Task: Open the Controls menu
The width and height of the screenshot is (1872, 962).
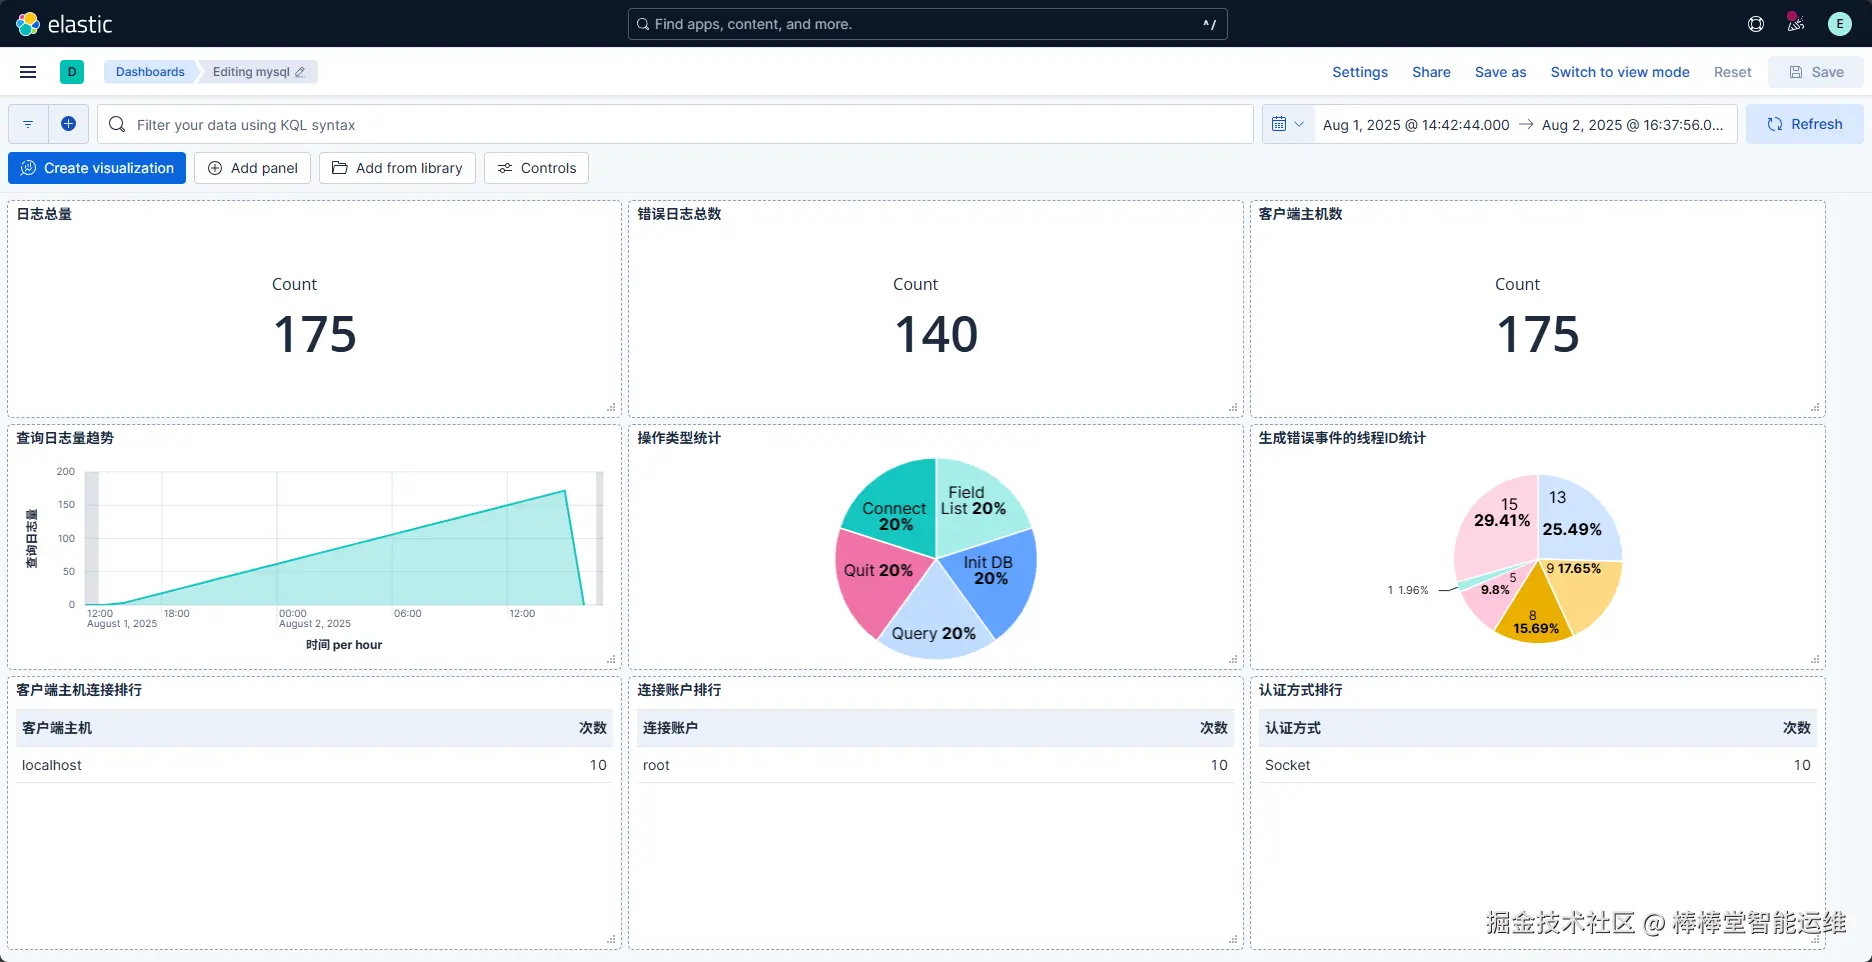Action: (537, 168)
